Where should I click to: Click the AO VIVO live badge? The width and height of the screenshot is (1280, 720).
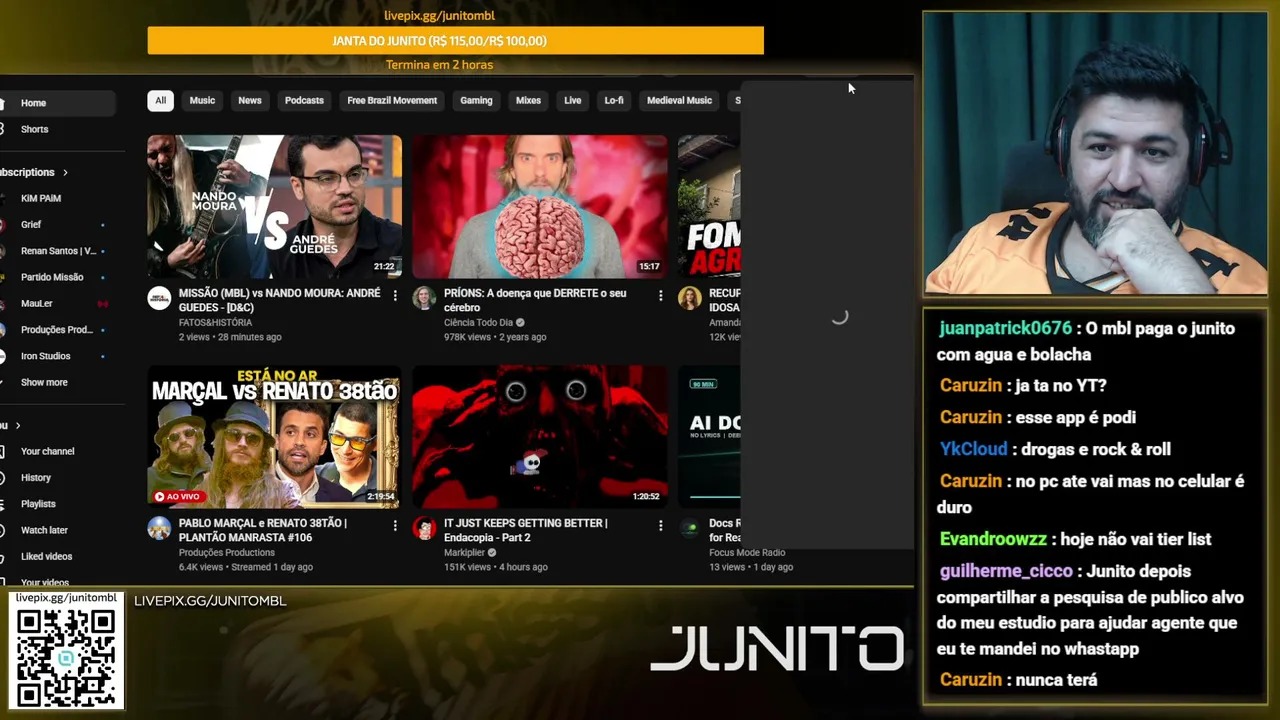pyautogui.click(x=177, y=496)
